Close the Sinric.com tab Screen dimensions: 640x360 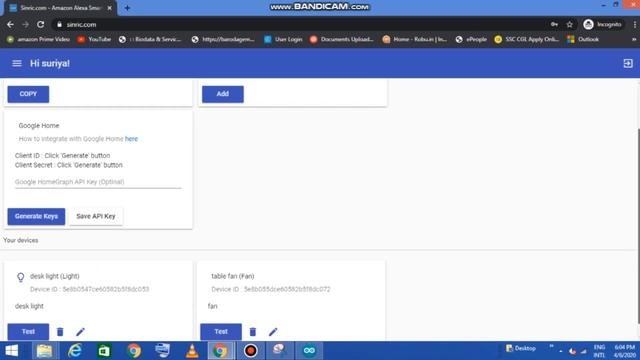tap(109, 8)
